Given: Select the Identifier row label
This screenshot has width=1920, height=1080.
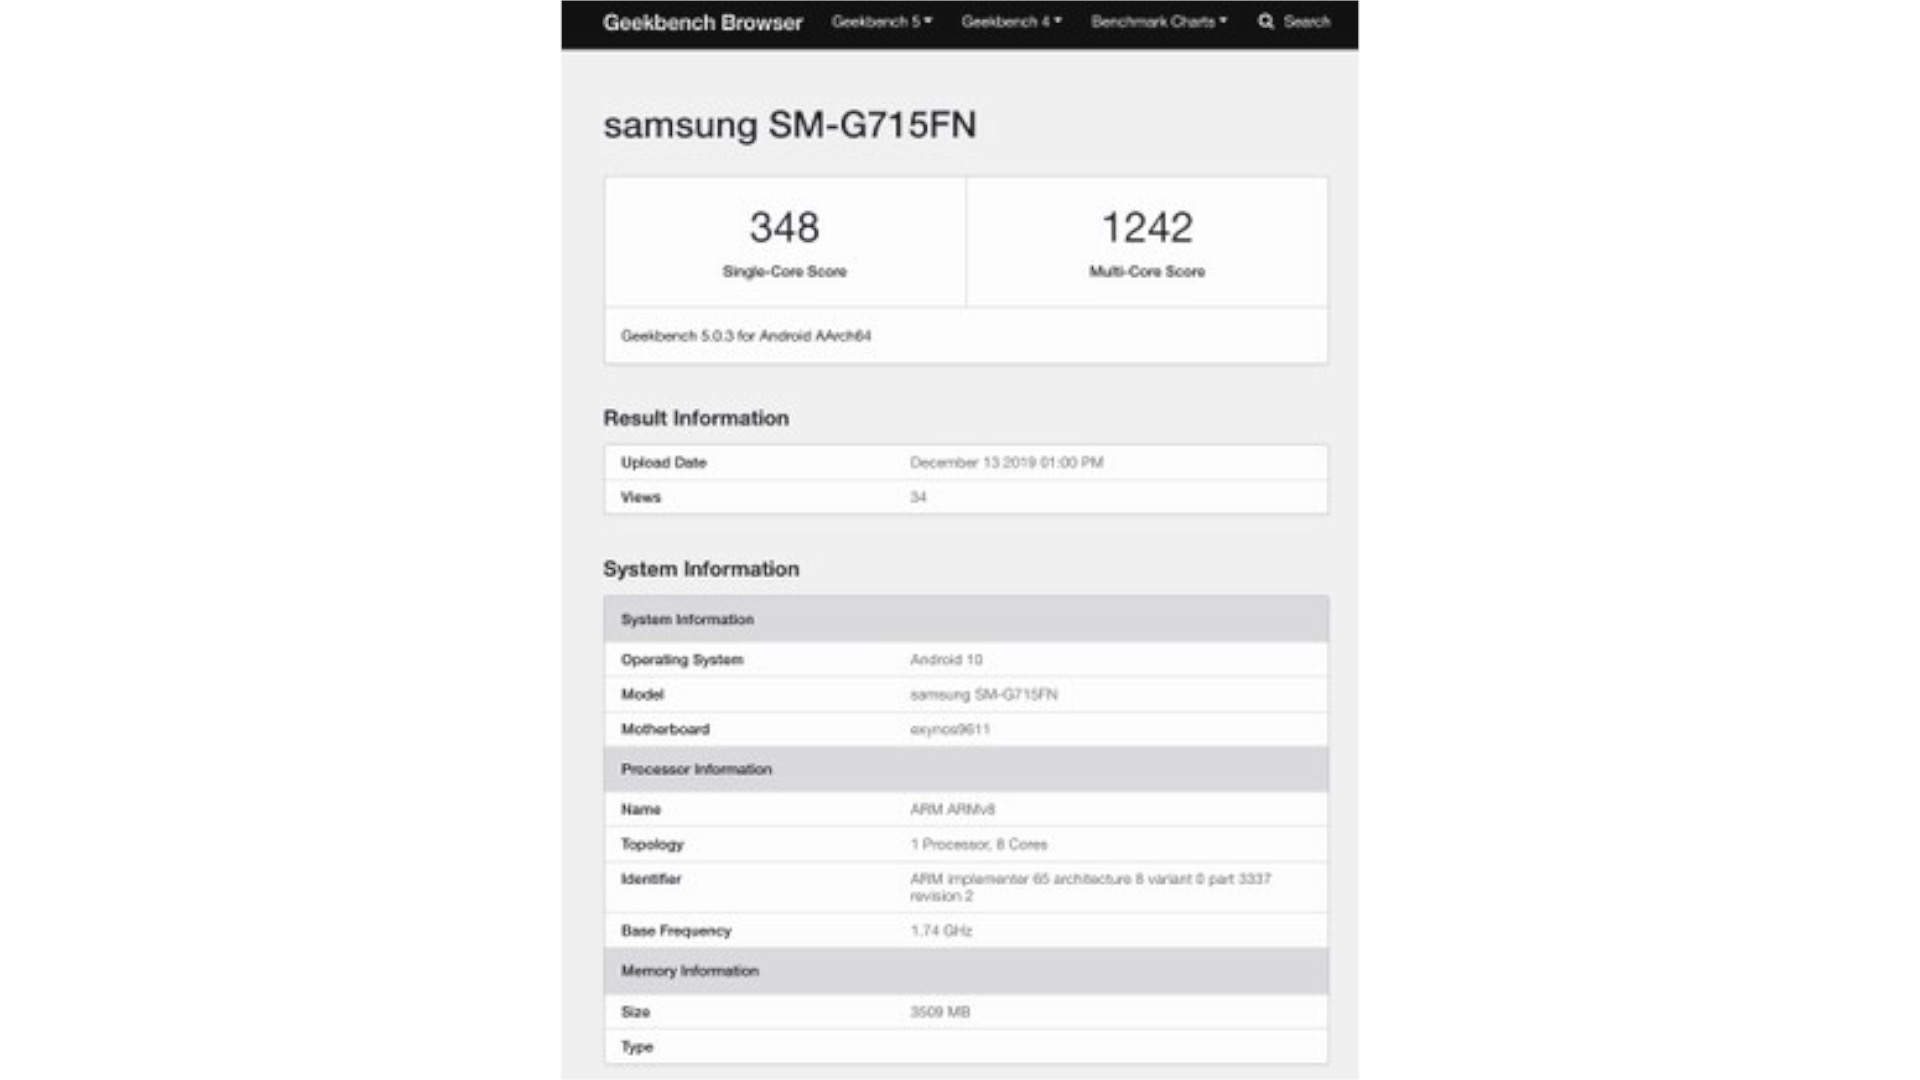Looking at the screenshot, I should [x=650, y=879].
